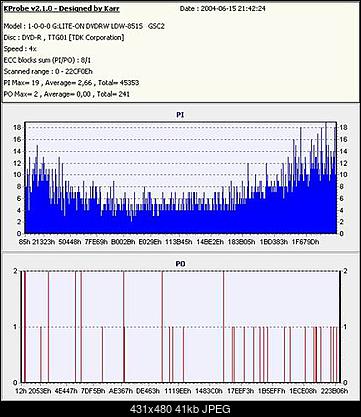Click the 17EEF3h label on PO axis

point(240,391)
